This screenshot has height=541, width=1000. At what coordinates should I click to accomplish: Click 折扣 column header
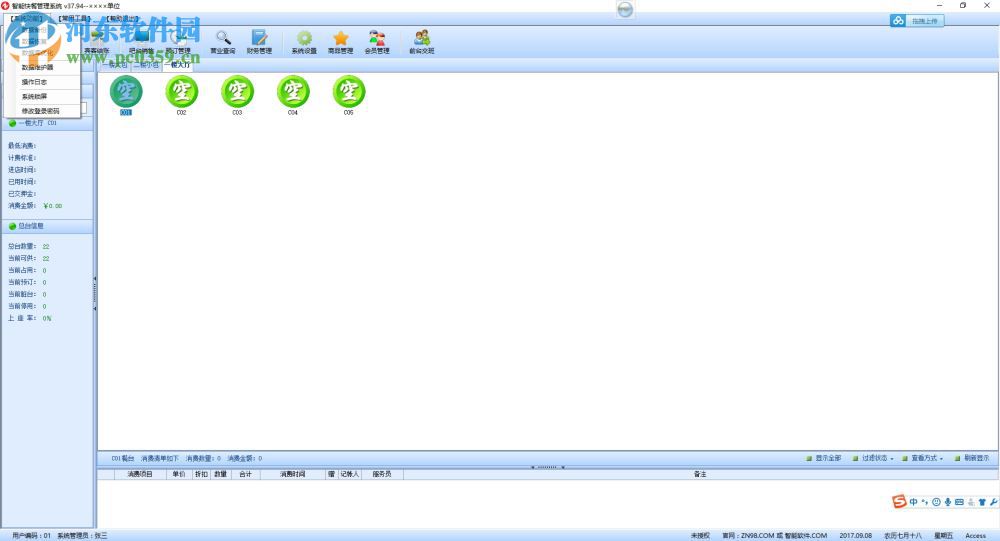202,474
